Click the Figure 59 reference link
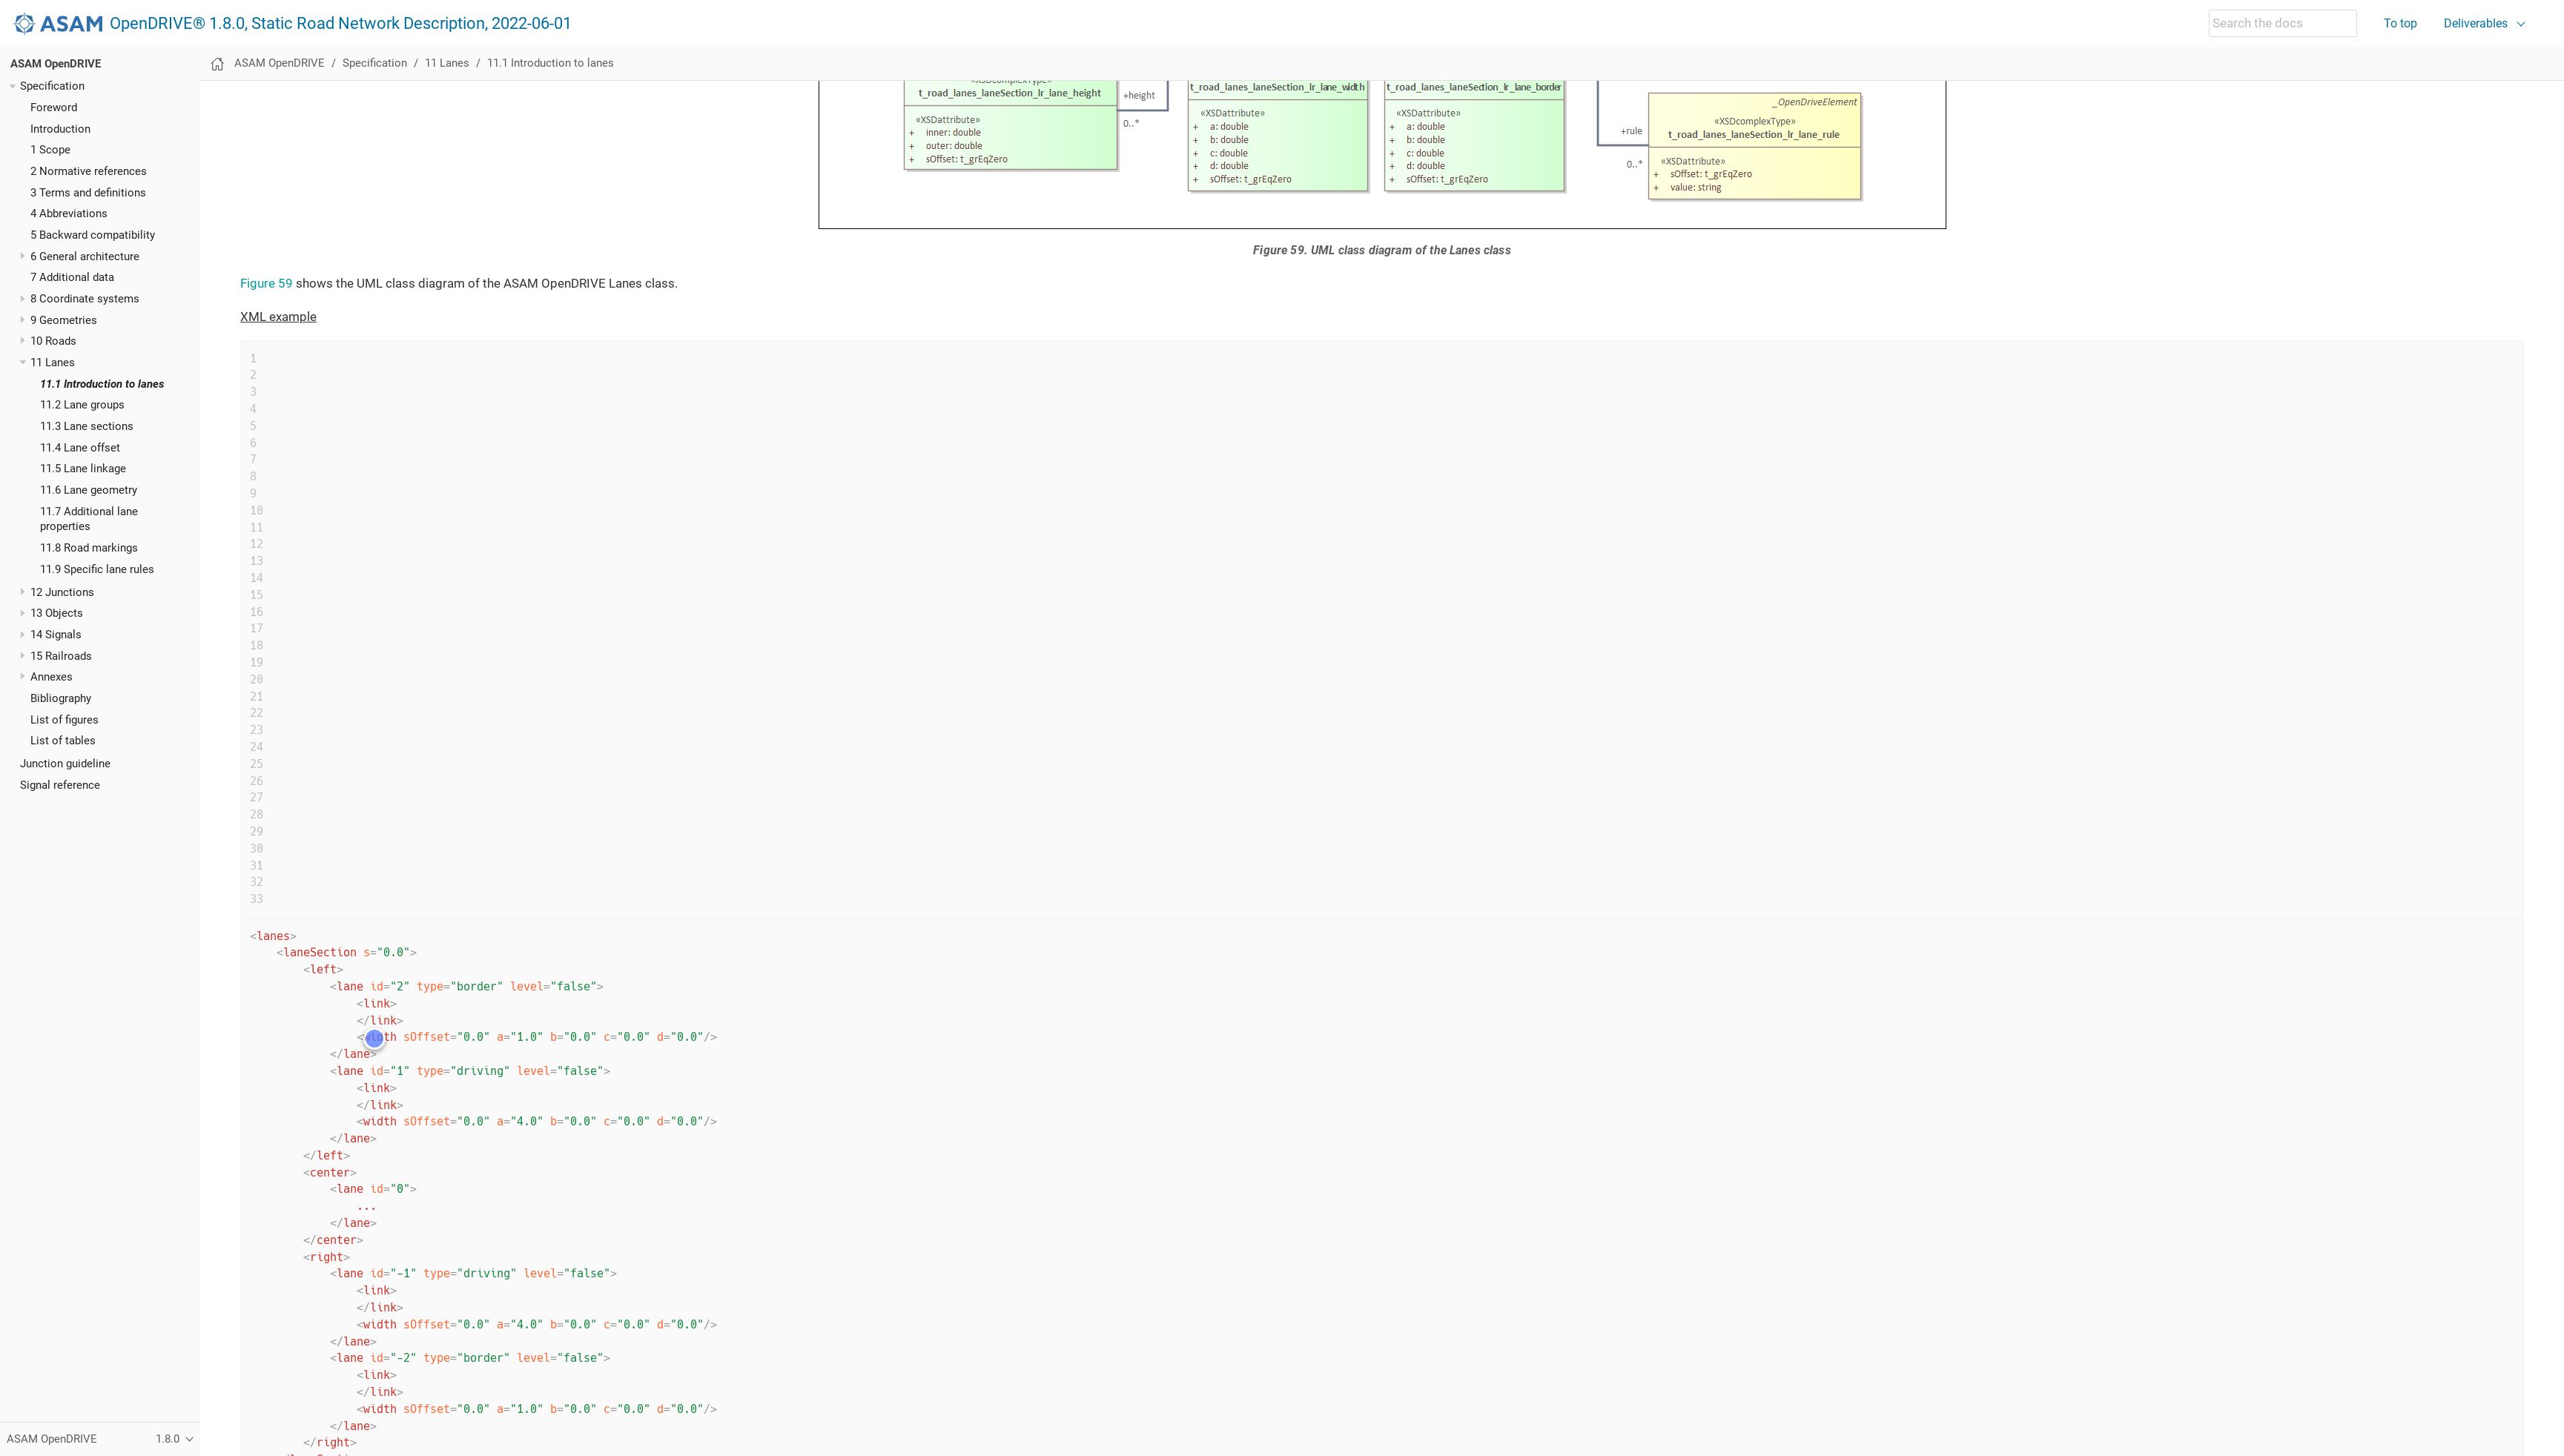 click(266, 284)
